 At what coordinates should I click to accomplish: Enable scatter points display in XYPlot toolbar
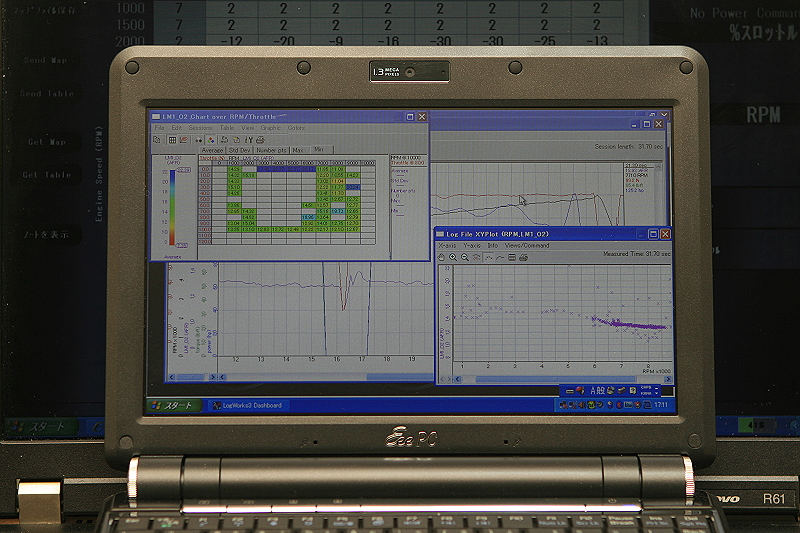click(489, 258)
